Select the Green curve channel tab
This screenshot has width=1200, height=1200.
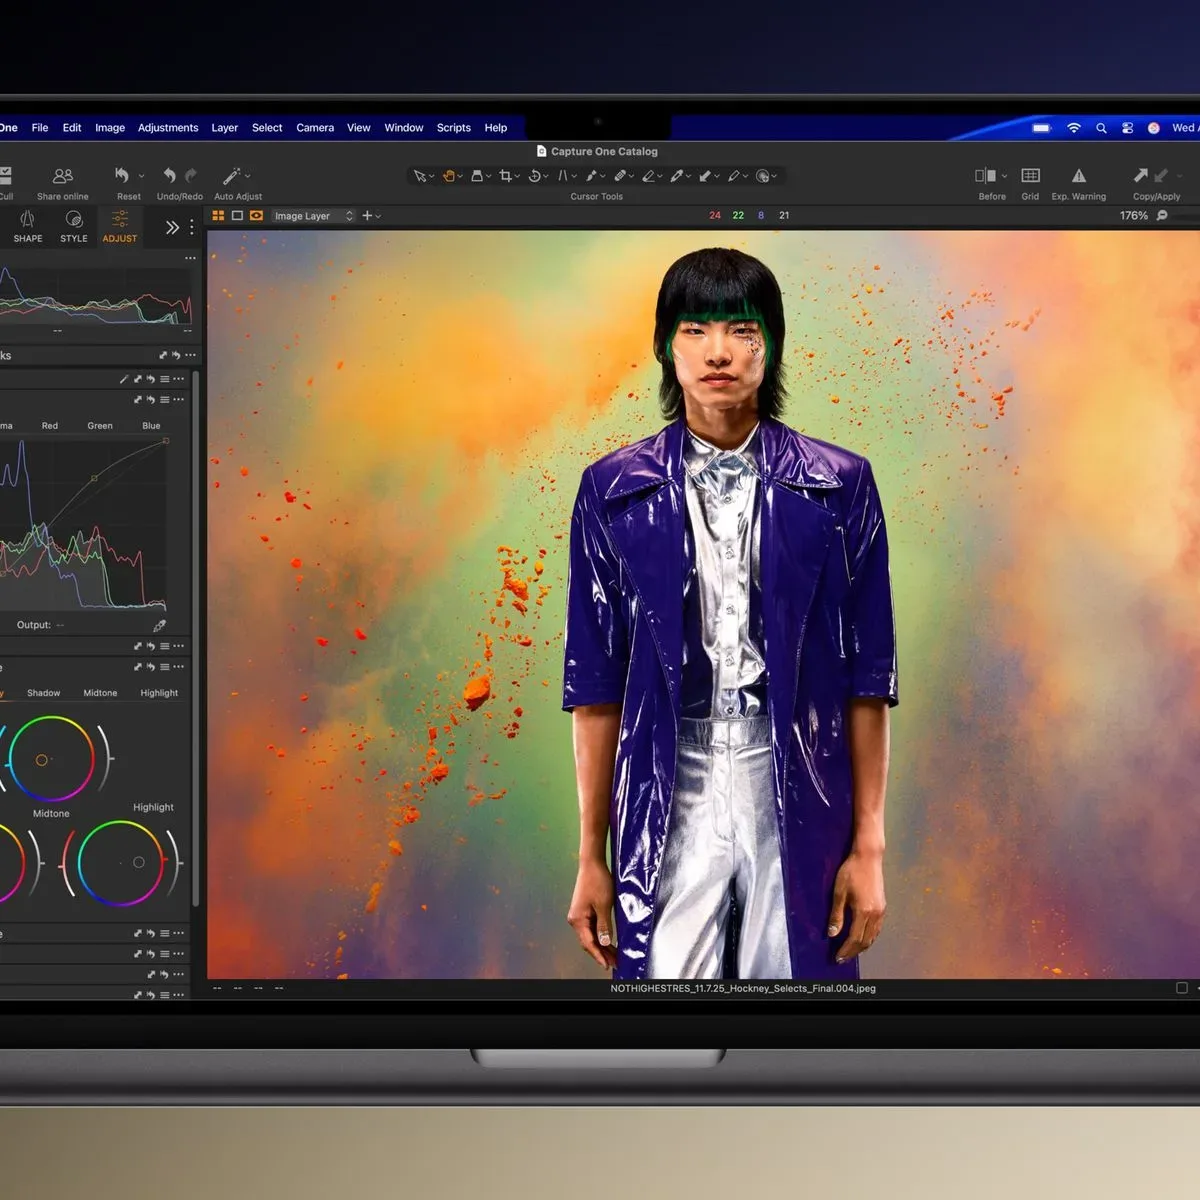(100, 426)
